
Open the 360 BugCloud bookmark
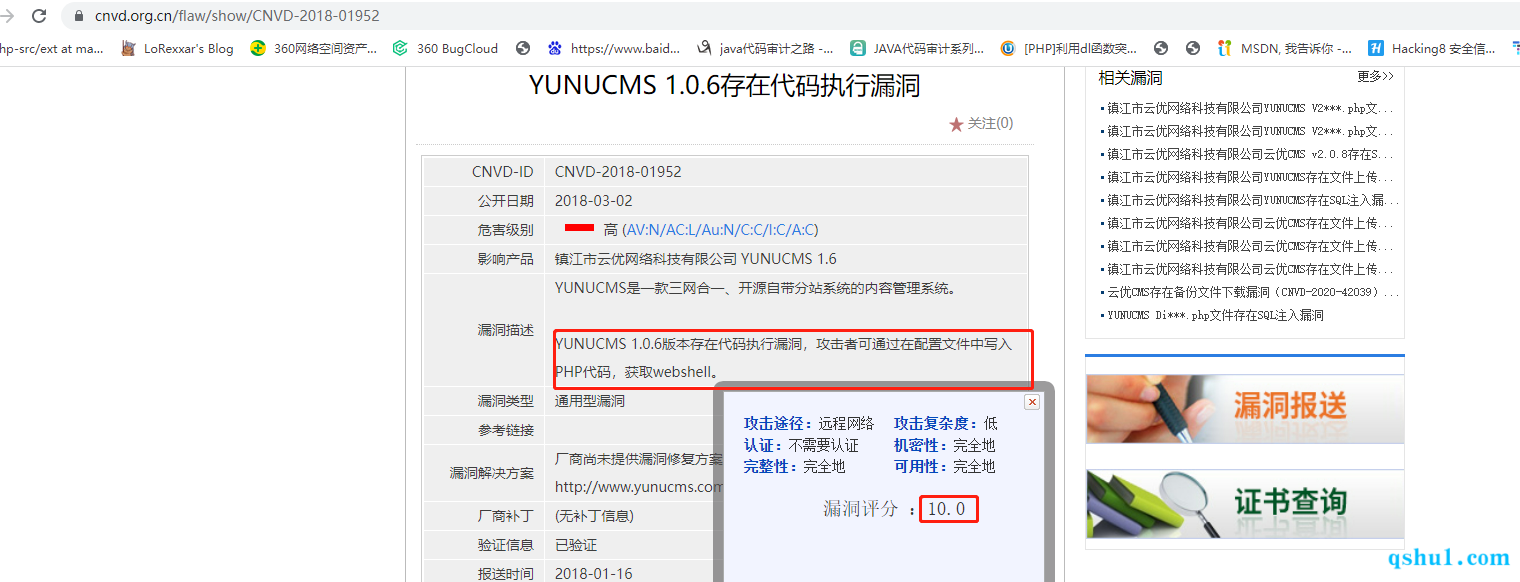pos(445,48)
